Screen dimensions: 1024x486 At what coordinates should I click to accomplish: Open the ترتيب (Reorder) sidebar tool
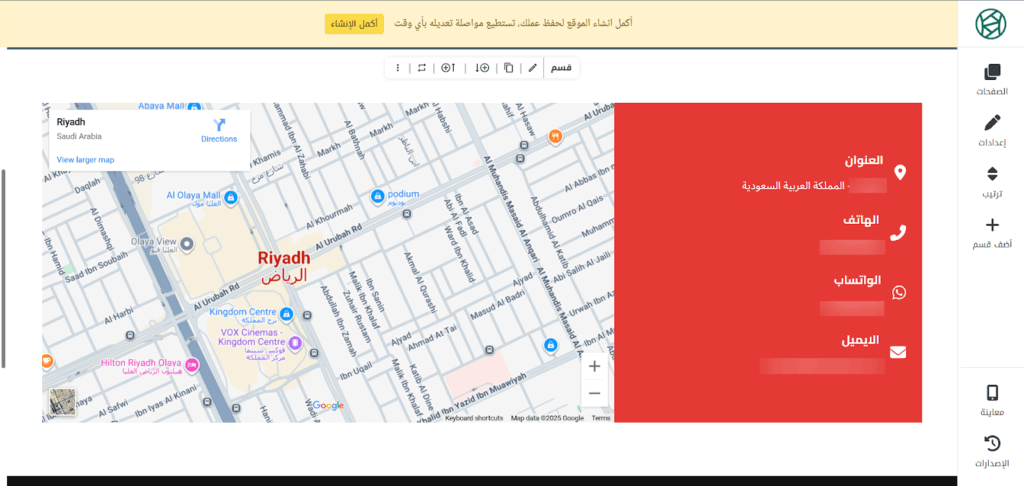click(x=991, y=182)
